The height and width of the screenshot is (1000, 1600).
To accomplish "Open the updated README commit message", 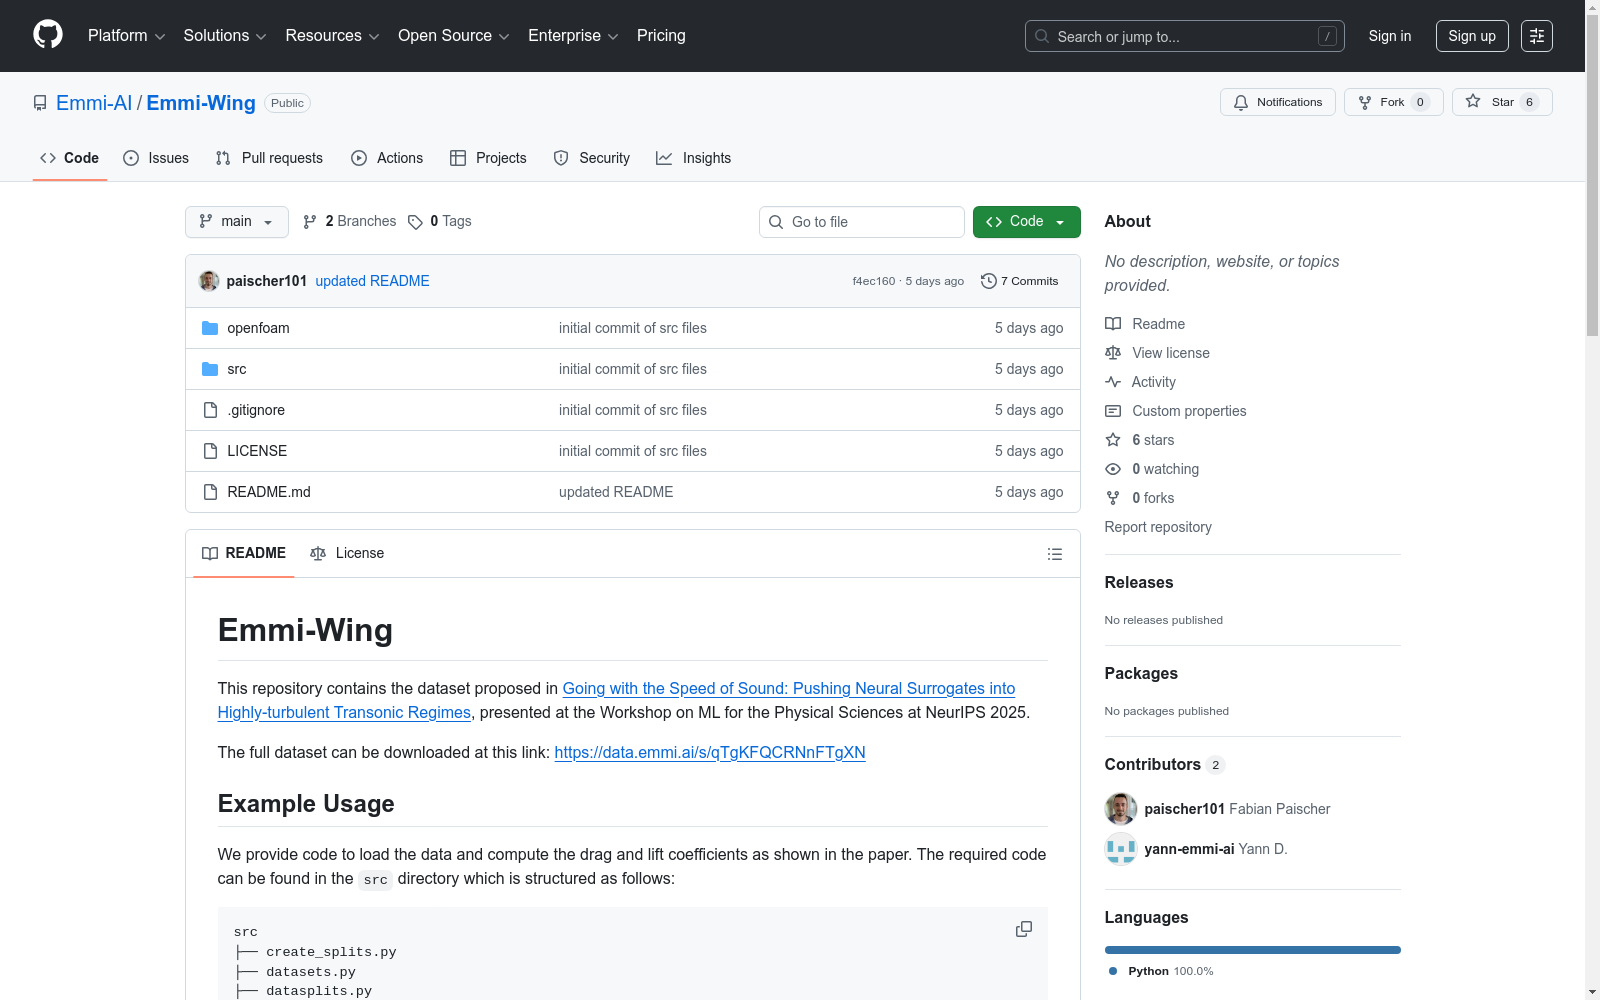I will (372, 281).
